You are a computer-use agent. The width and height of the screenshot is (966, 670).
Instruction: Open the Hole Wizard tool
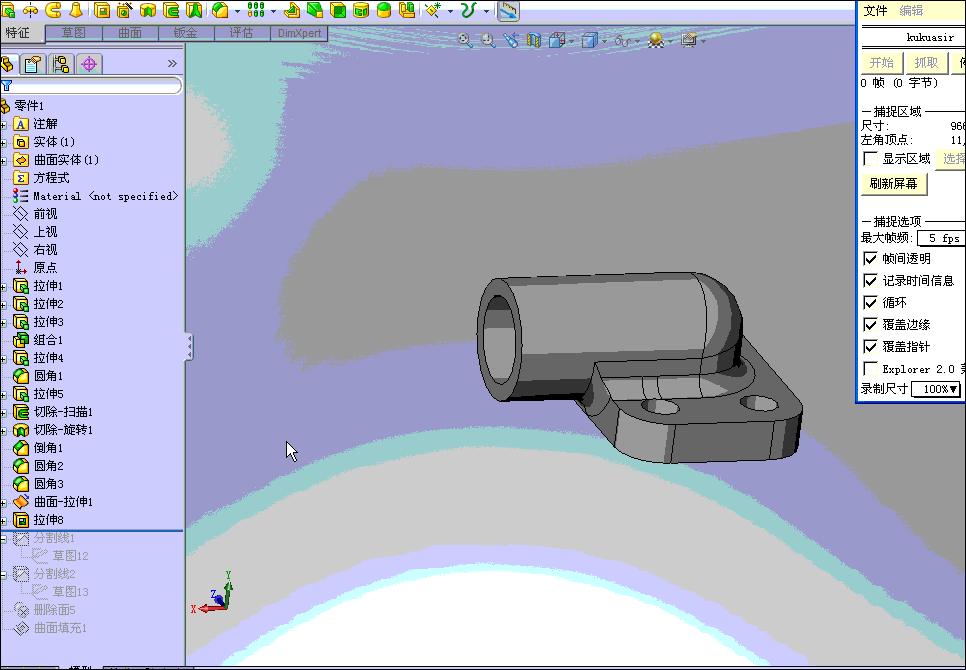[x=124, y=10]
